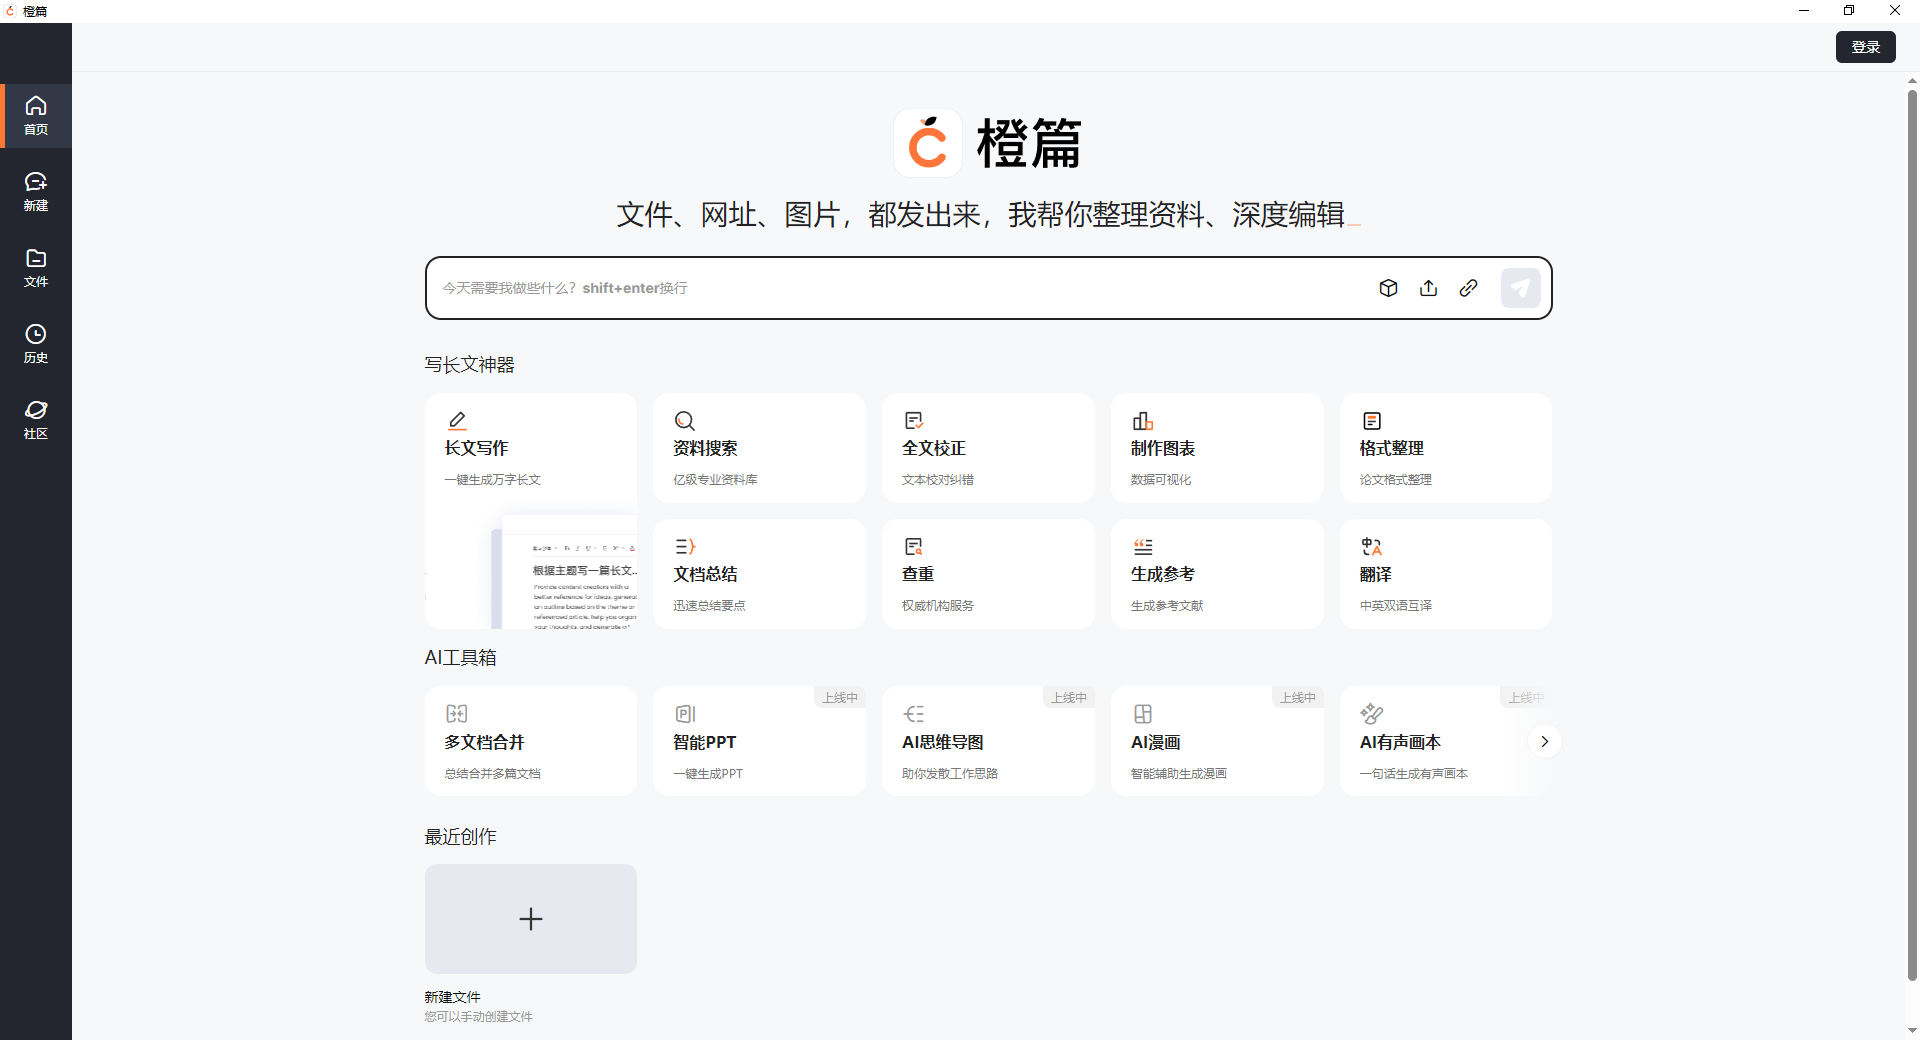This screenshot has height=1040, width=1920.
Task: Click the AI思维导图 mind map icon
Action: (x=914, y=714)
